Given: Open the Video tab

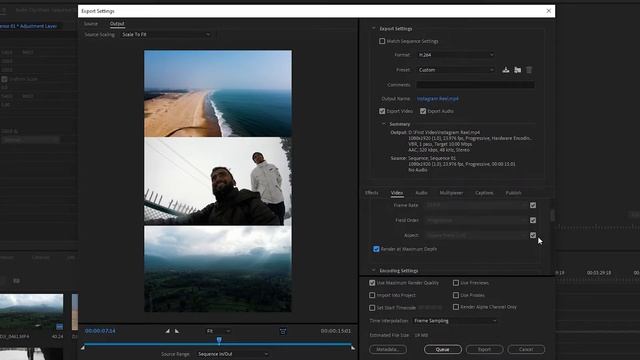Looking at the screenshot, I should click(x=397, y=193).
